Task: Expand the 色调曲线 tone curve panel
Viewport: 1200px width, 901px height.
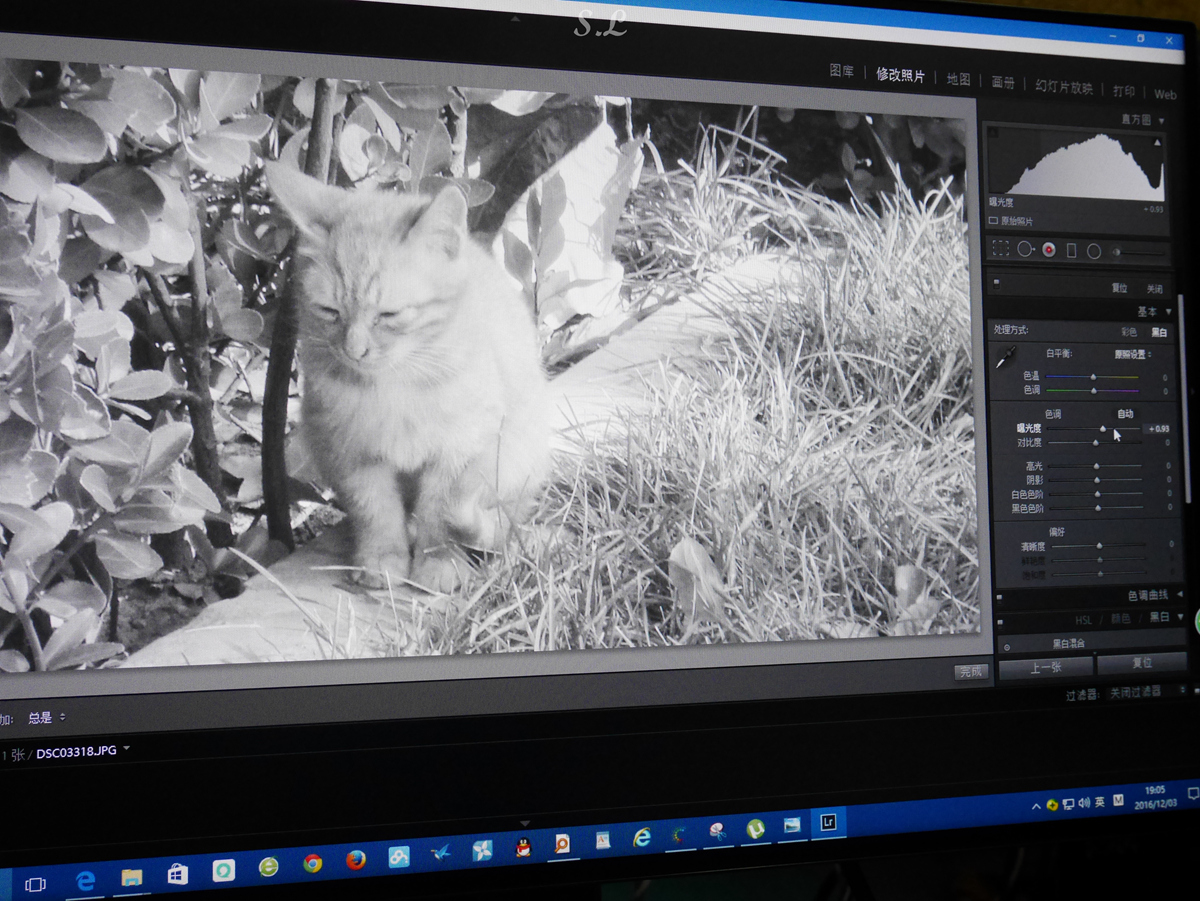Action: pyautogui.click(x=1181, y=596)
